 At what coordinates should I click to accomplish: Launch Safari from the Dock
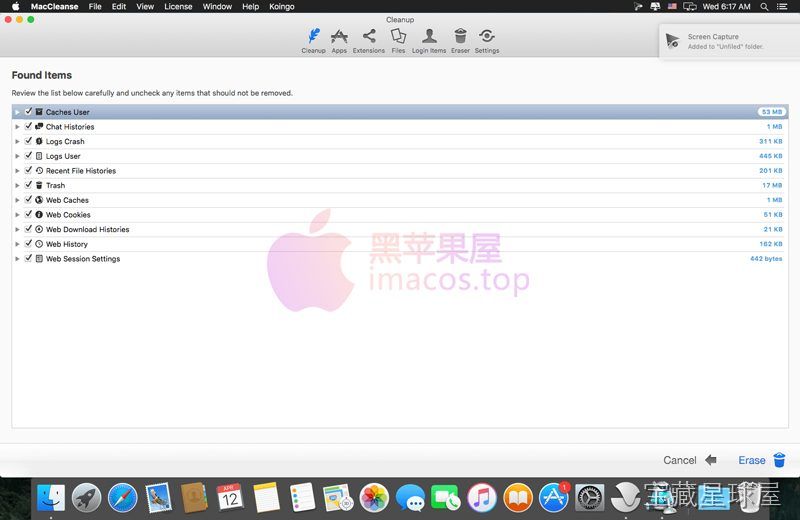pos(122,498)
